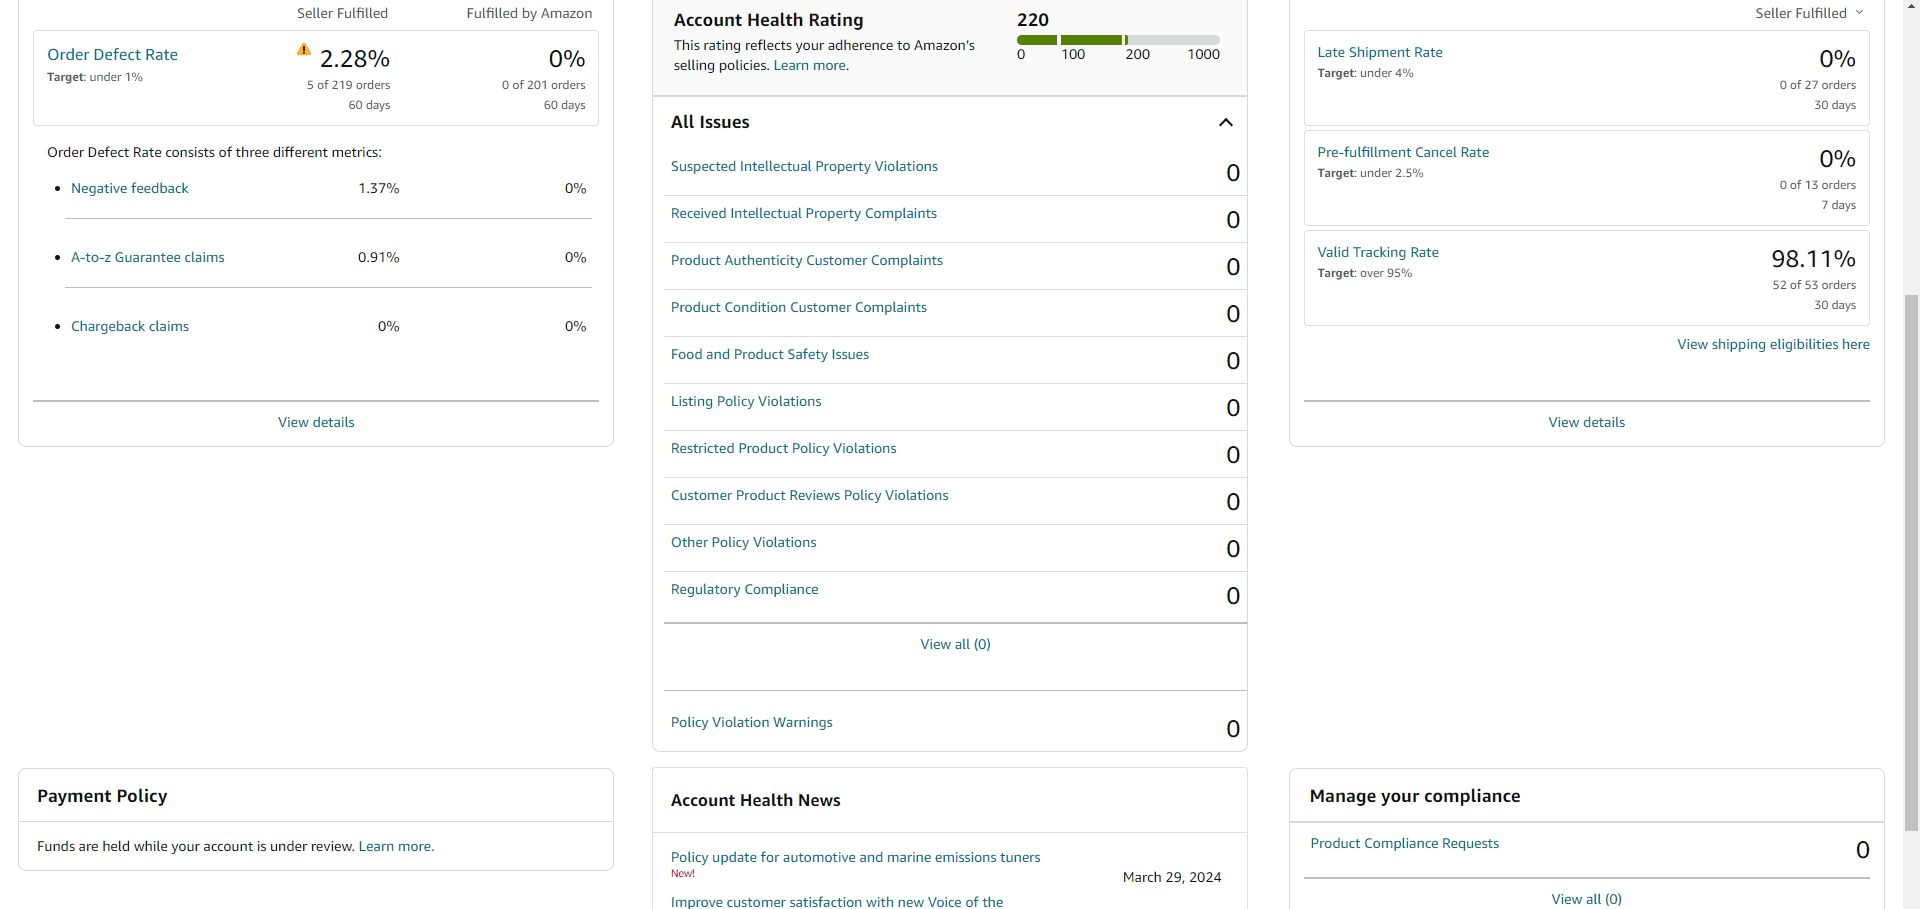Open A-to-z Guarantee claims link
Viewport: 1920px width, 909px height.
(x=147, y=257)
